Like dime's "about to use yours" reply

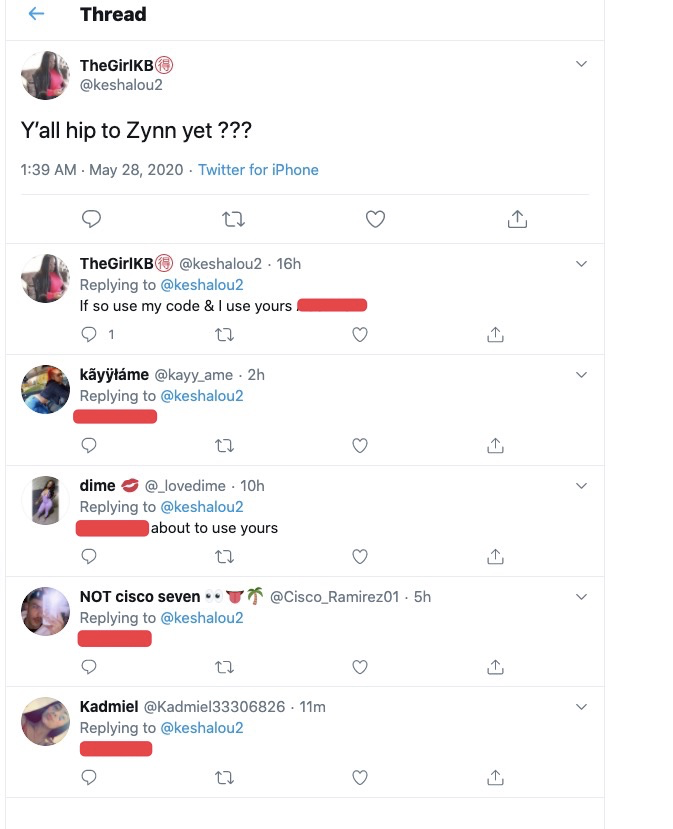[360, 556]
